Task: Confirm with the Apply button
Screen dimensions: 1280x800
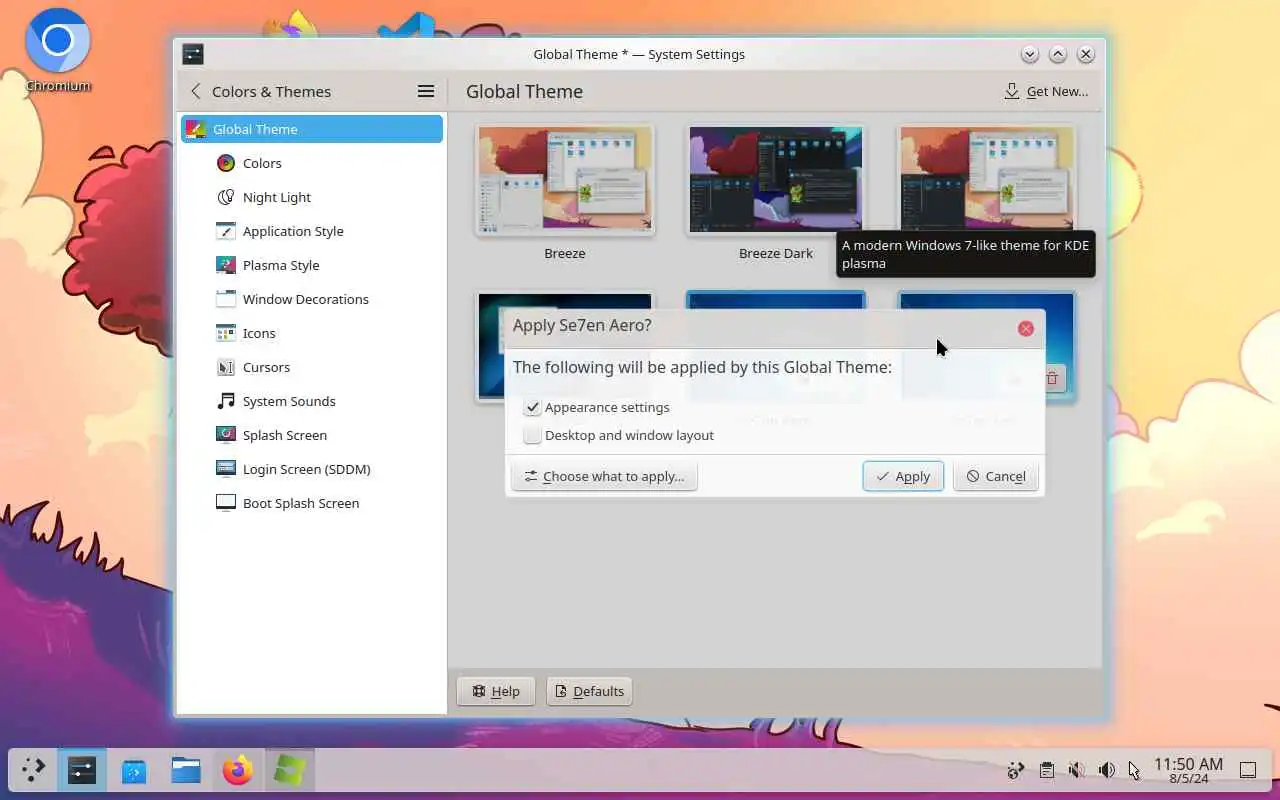Action: coord(903,476)
